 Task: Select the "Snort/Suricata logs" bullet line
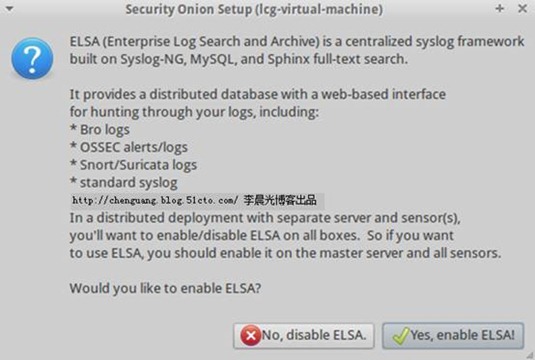pyautogui.click(x=133, y=165)
